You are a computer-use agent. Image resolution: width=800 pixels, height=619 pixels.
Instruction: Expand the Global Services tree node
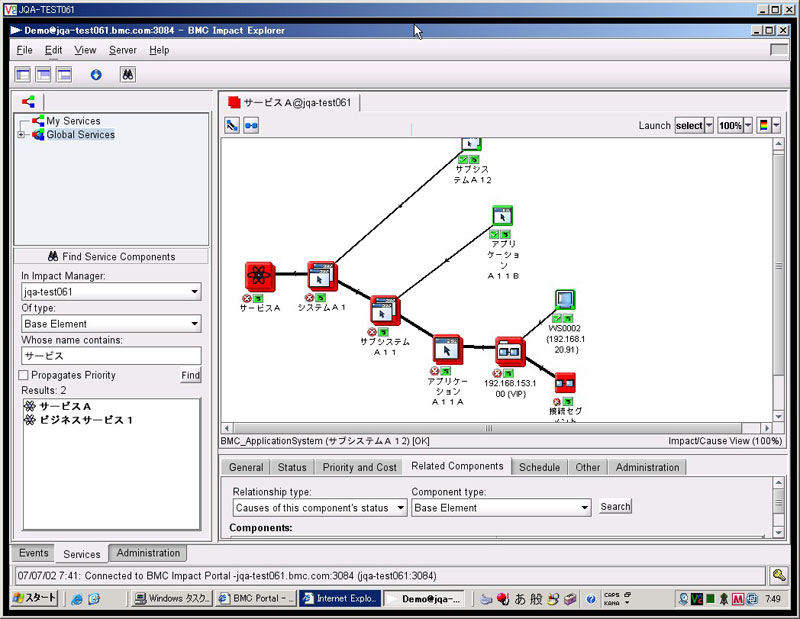tap(21, 135)
